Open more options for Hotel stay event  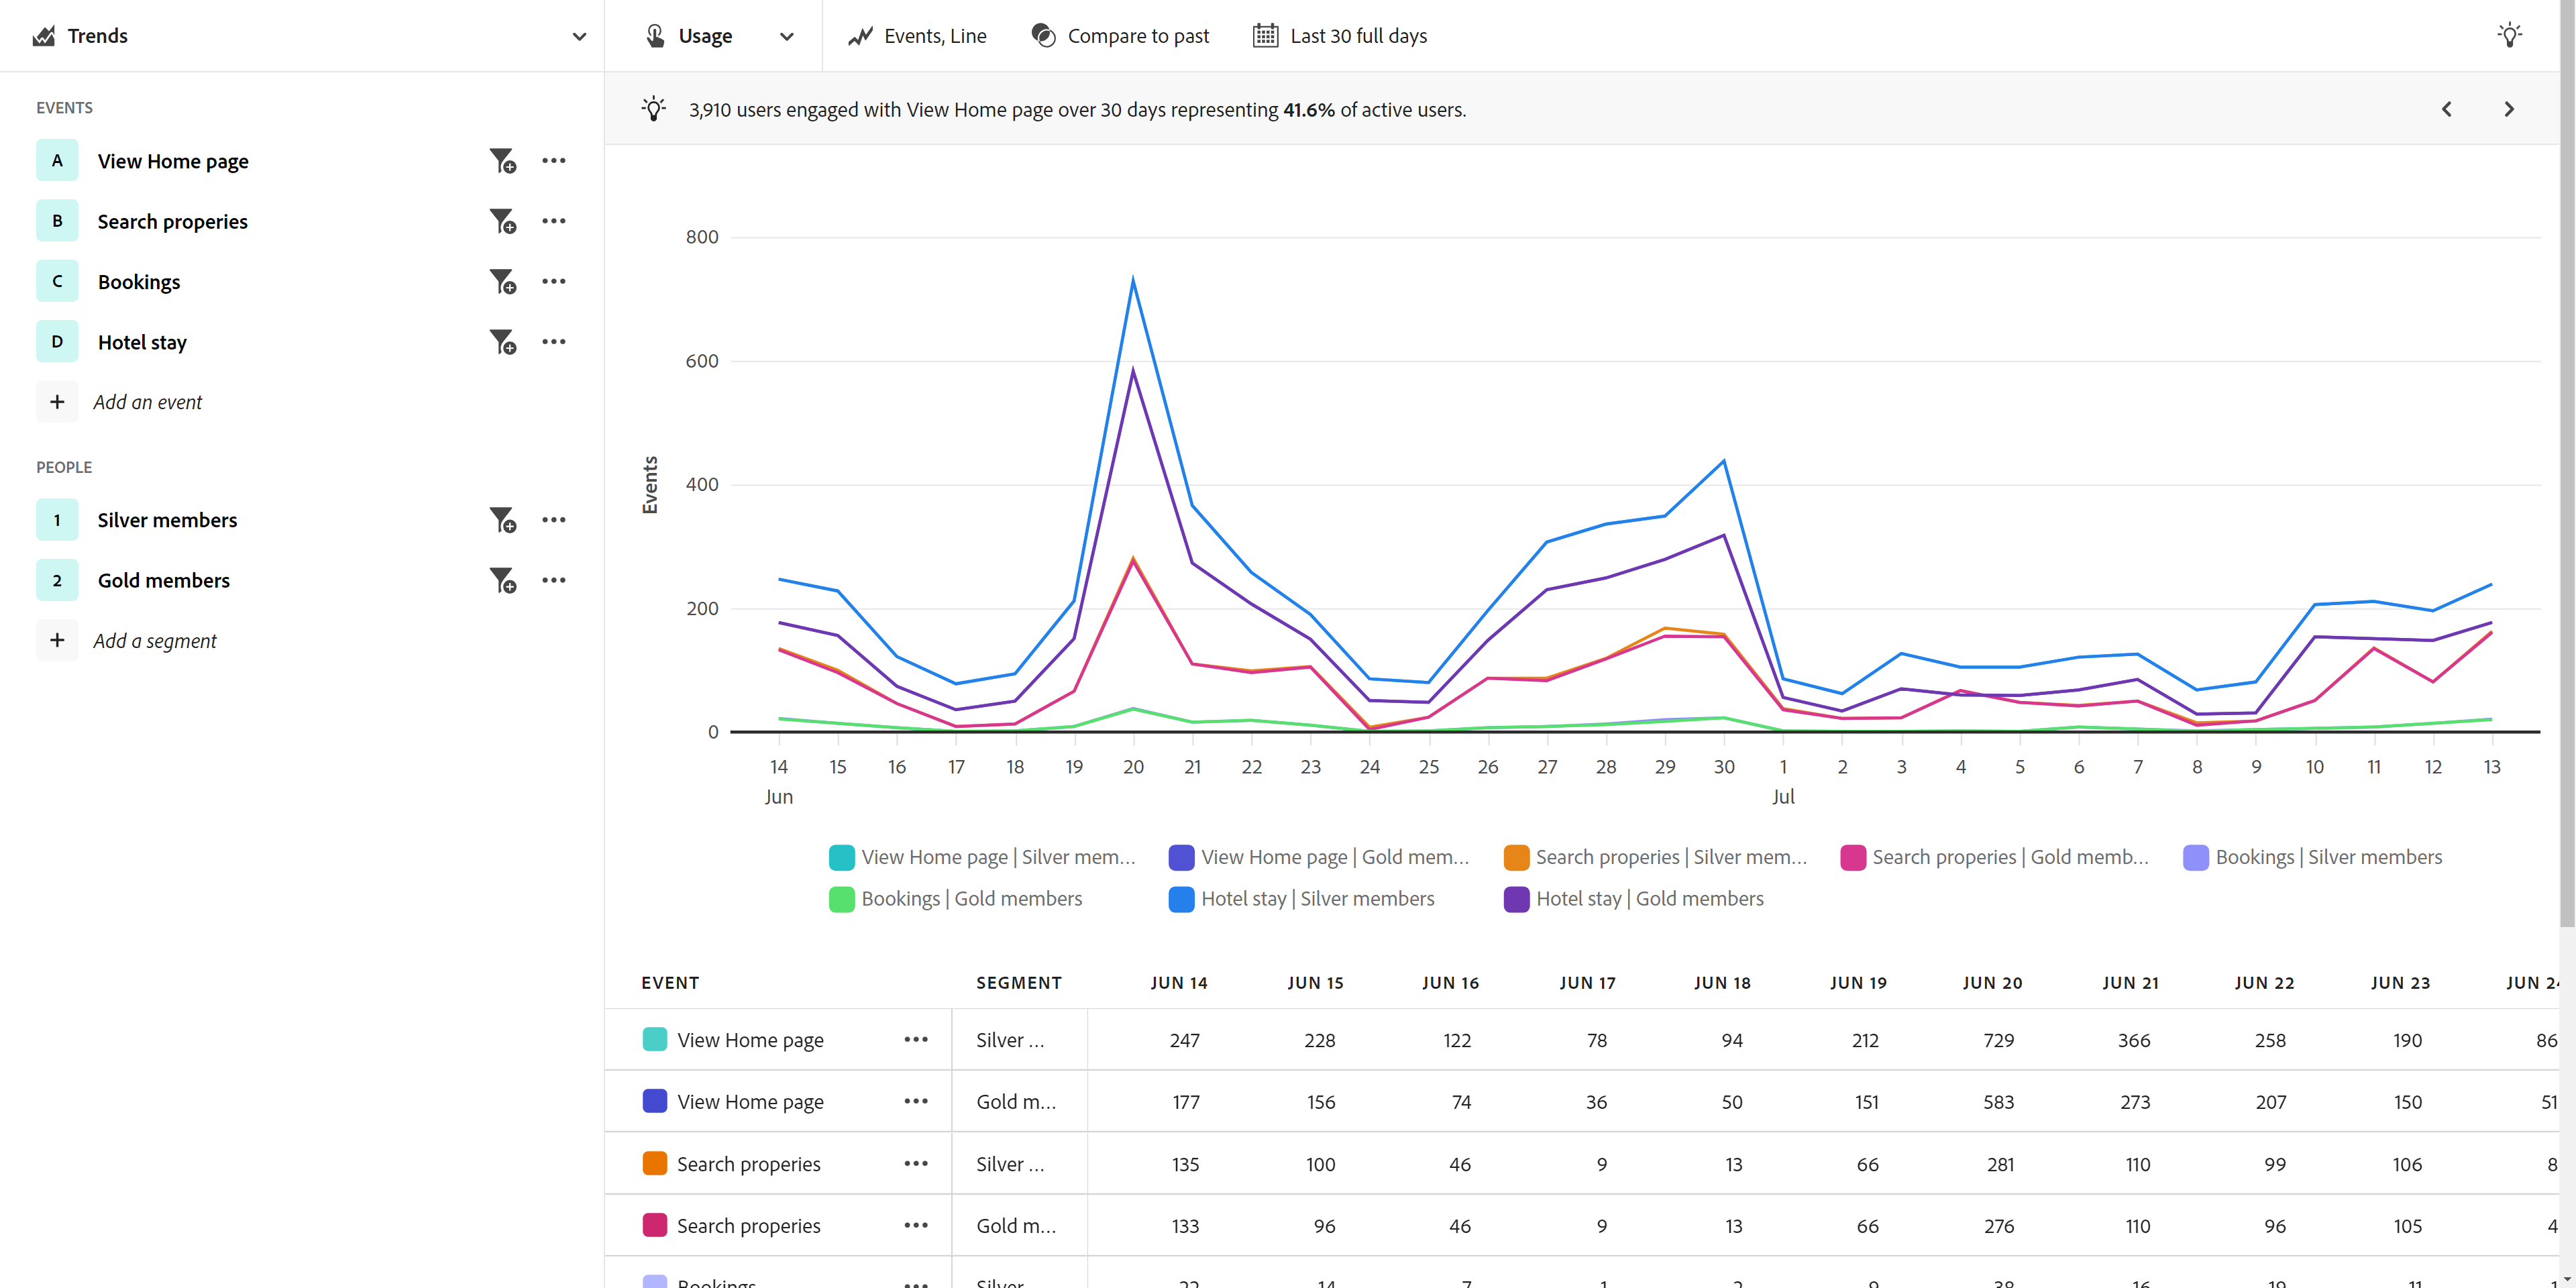[x=554, y=342]
